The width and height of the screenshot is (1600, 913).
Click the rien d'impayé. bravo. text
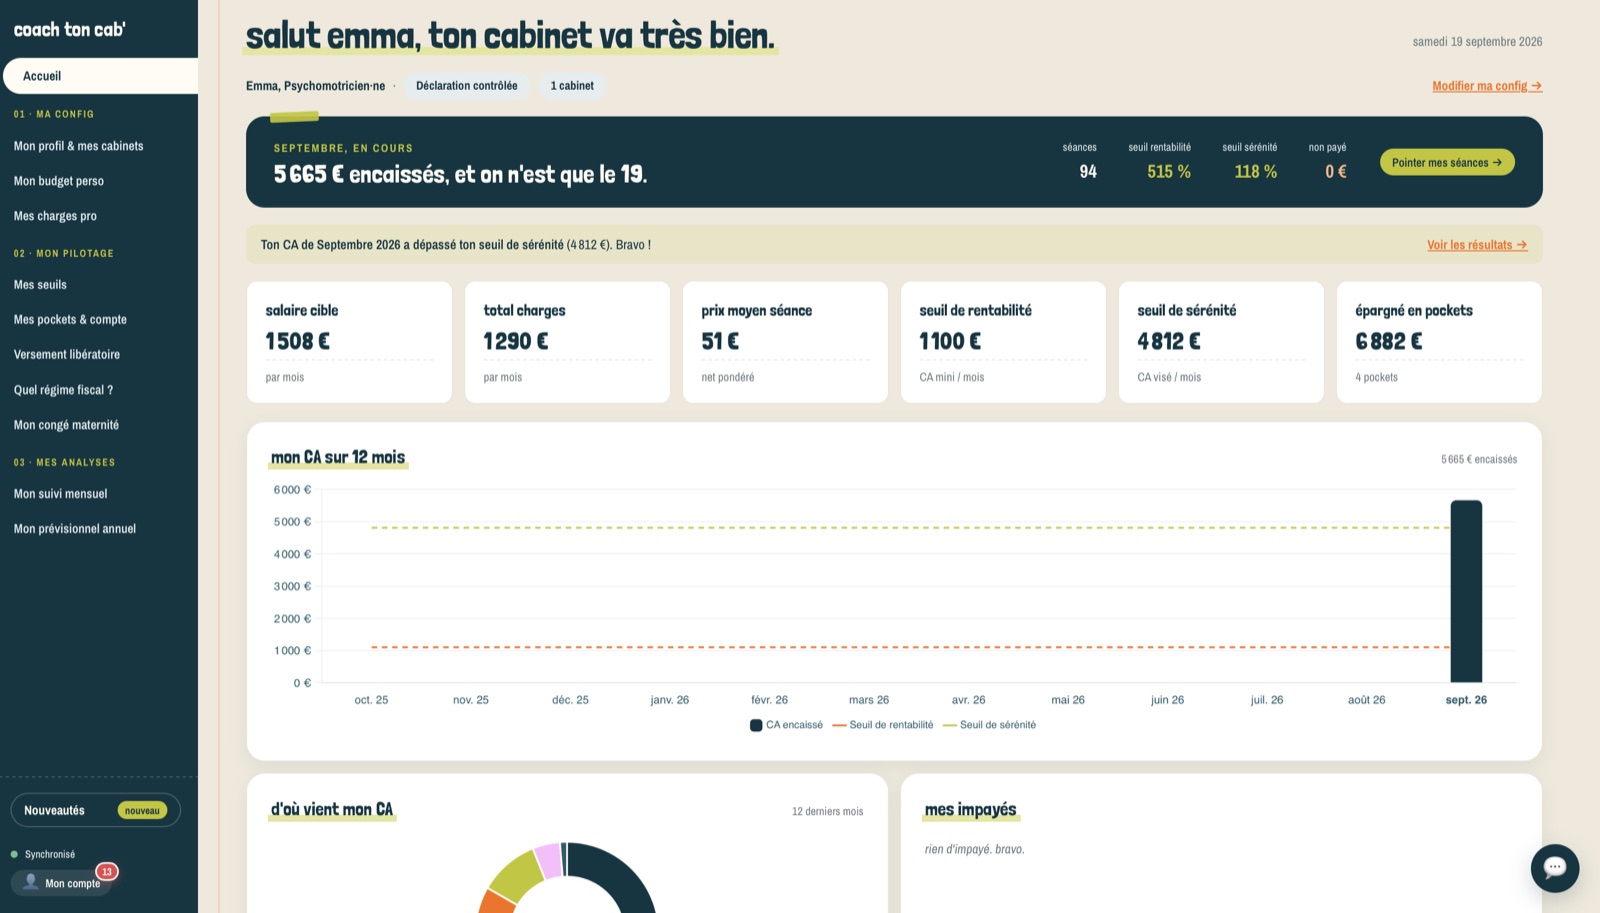(975, 850)
